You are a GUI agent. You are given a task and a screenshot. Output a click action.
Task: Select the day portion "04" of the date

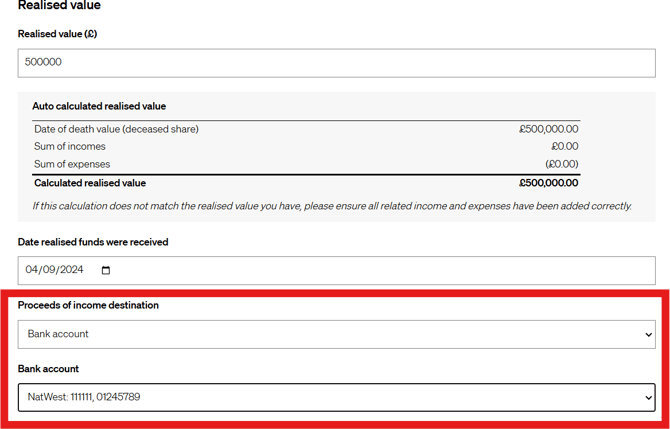pyautogui.click(x=32, y=270)
